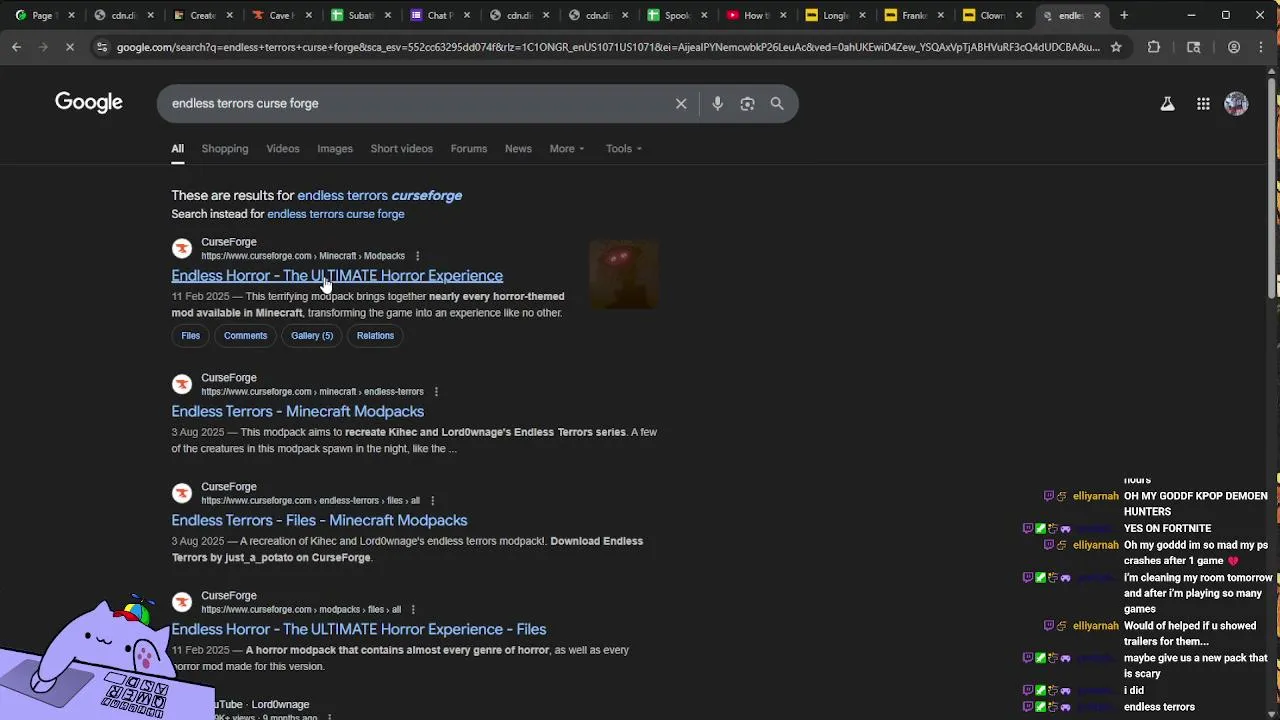1280x720 pixels.
Task: Open site information icon in address bar
Action: pyautogui.click(x=101, y=47)
